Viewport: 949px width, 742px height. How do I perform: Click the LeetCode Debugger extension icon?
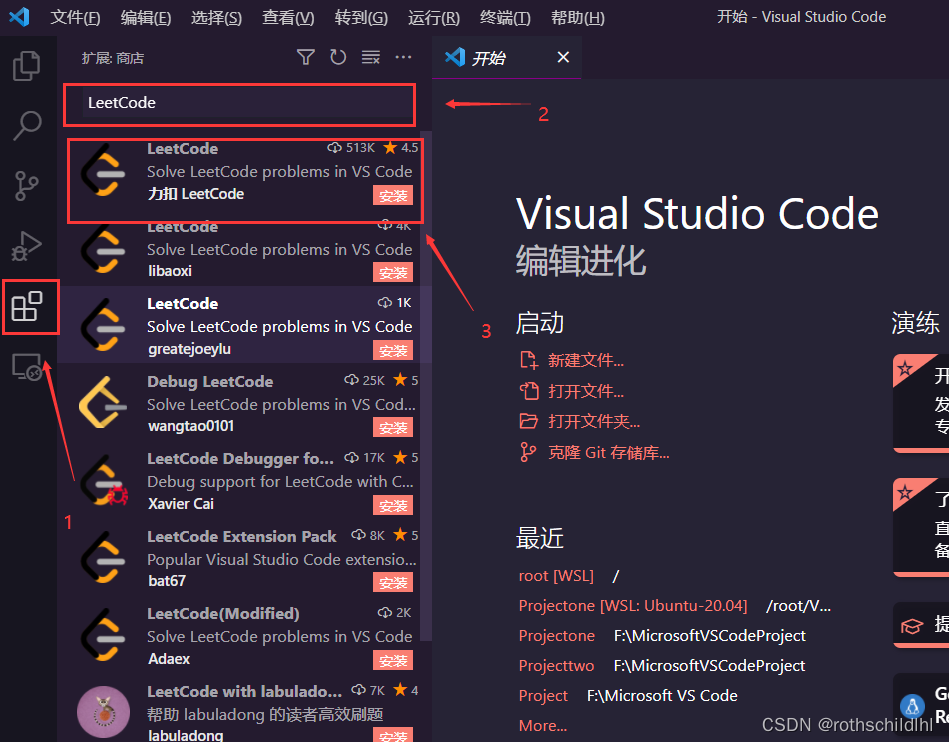point(103,481)
